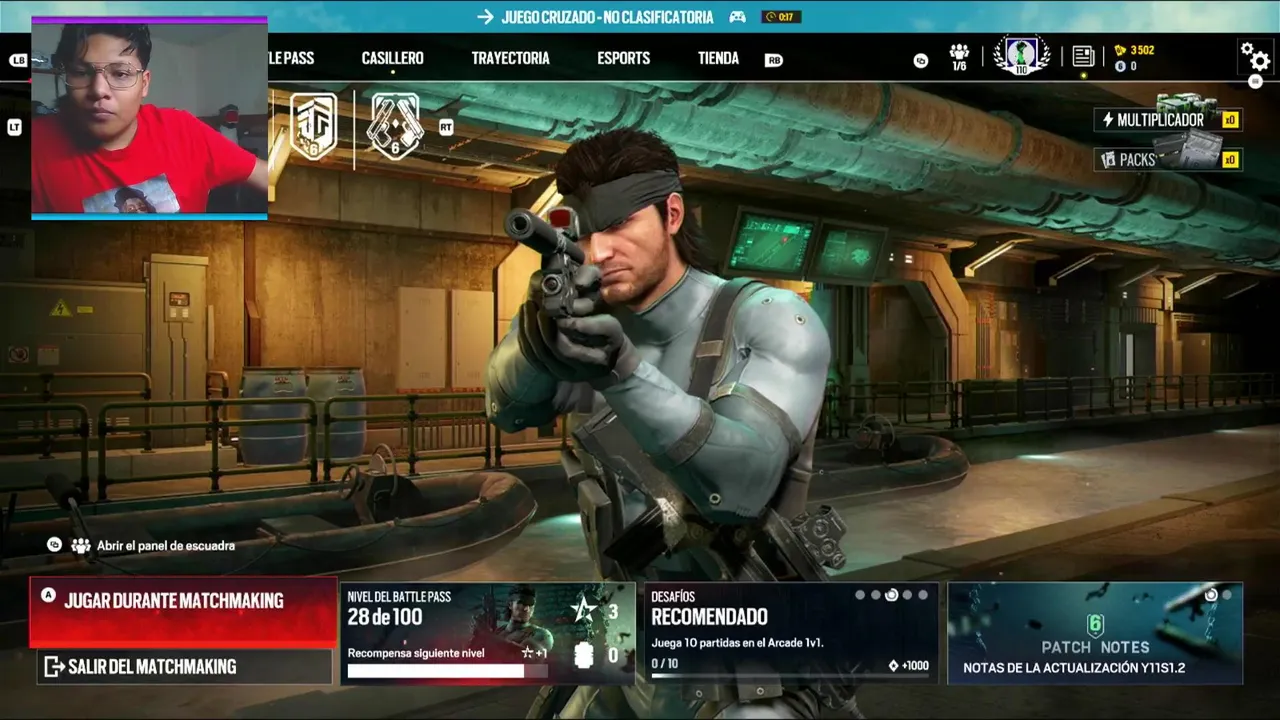Click the gamepad icon in matchmaking banner

coord(737,17)
